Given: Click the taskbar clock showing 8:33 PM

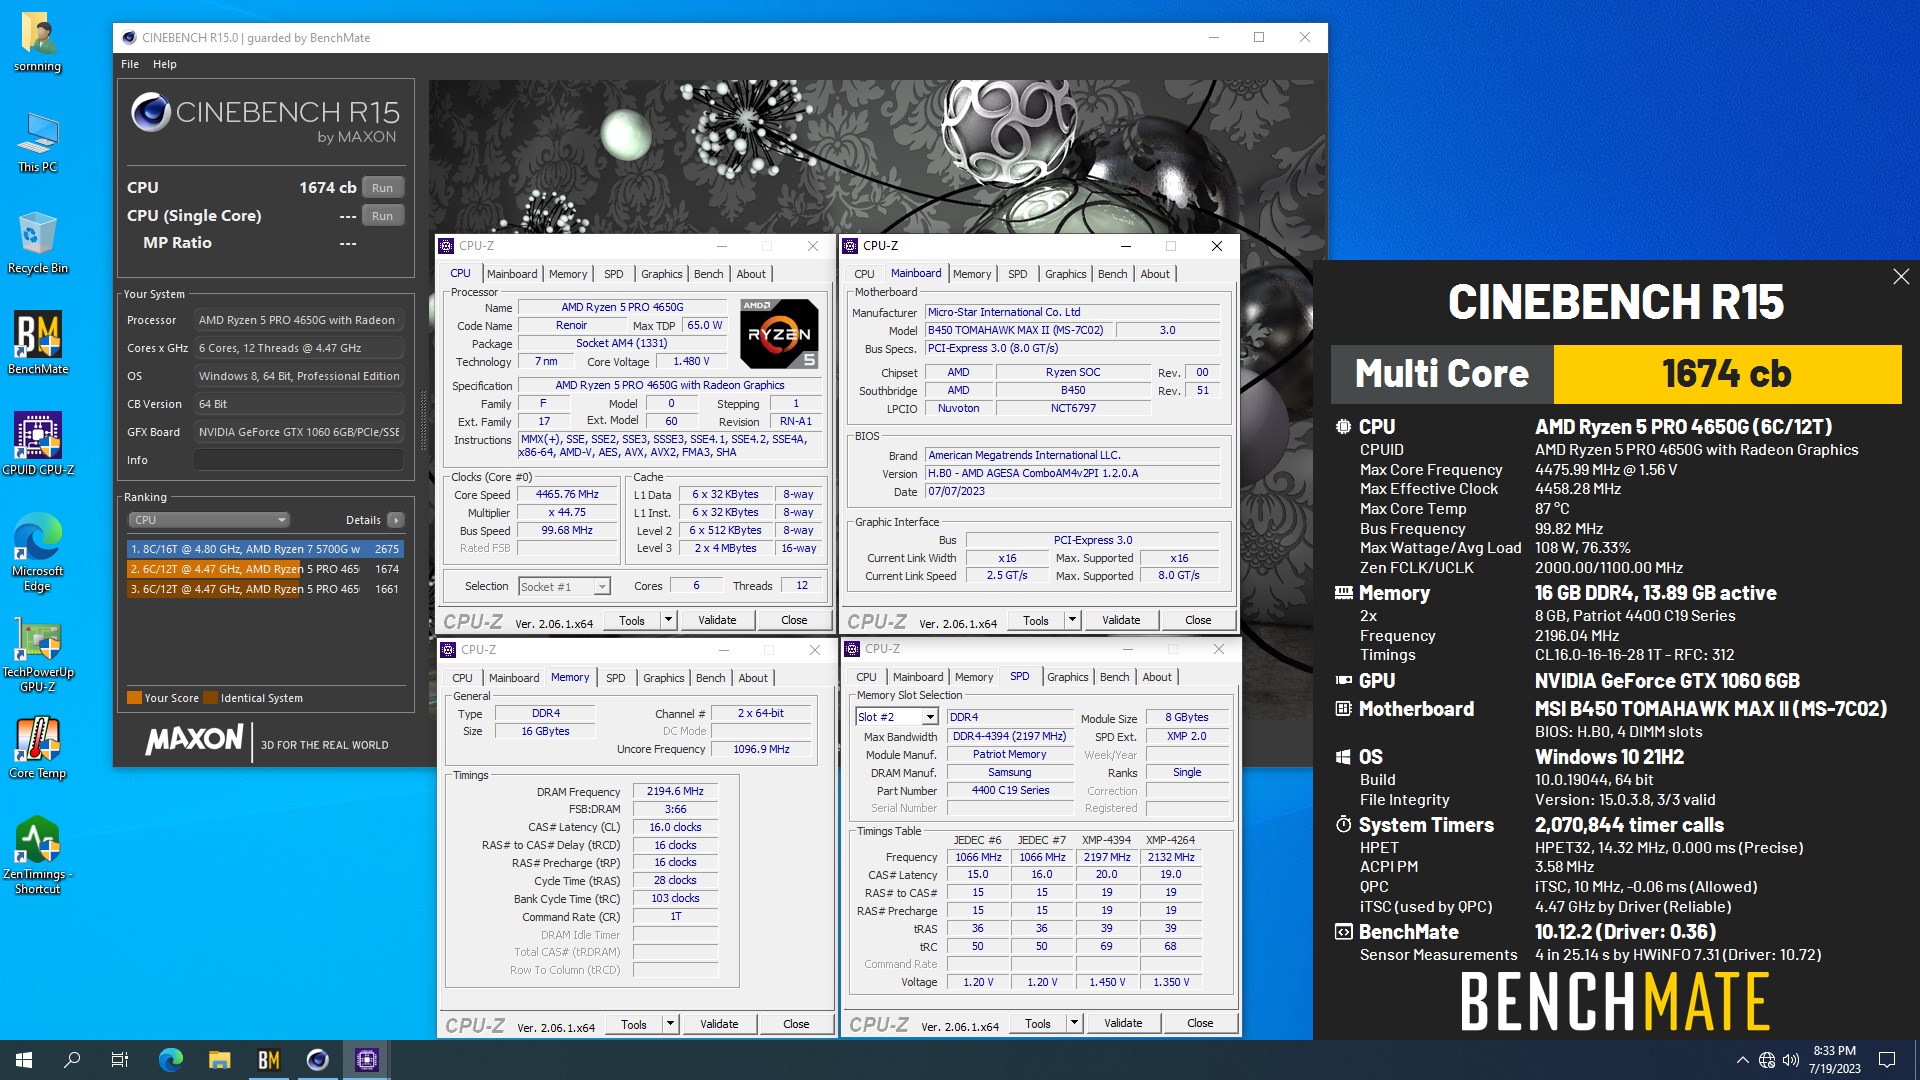Looking at the screenshot, I should coord(1834,1060).
